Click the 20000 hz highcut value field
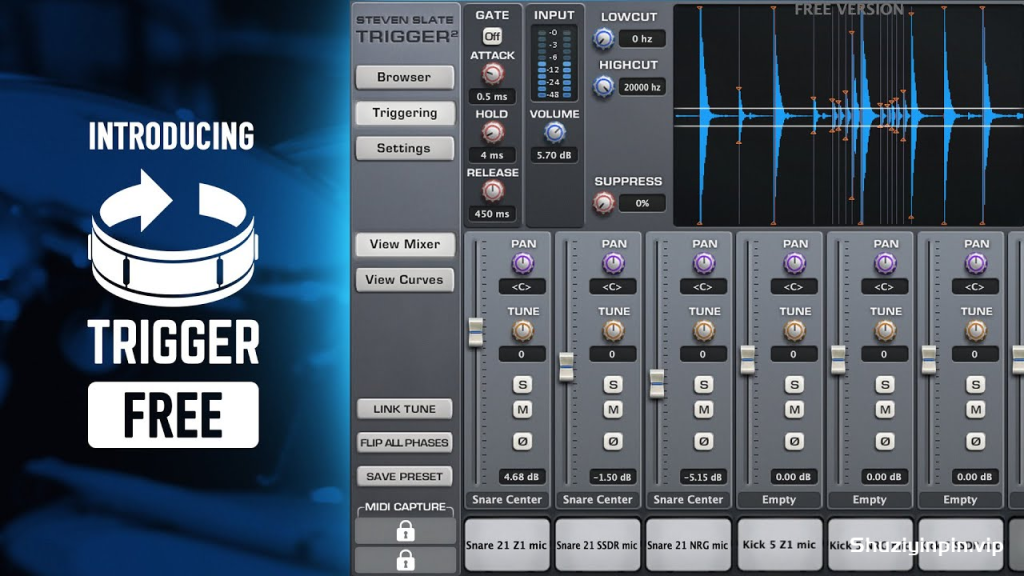The image size is (1024, 576). (x=642, y=87)
